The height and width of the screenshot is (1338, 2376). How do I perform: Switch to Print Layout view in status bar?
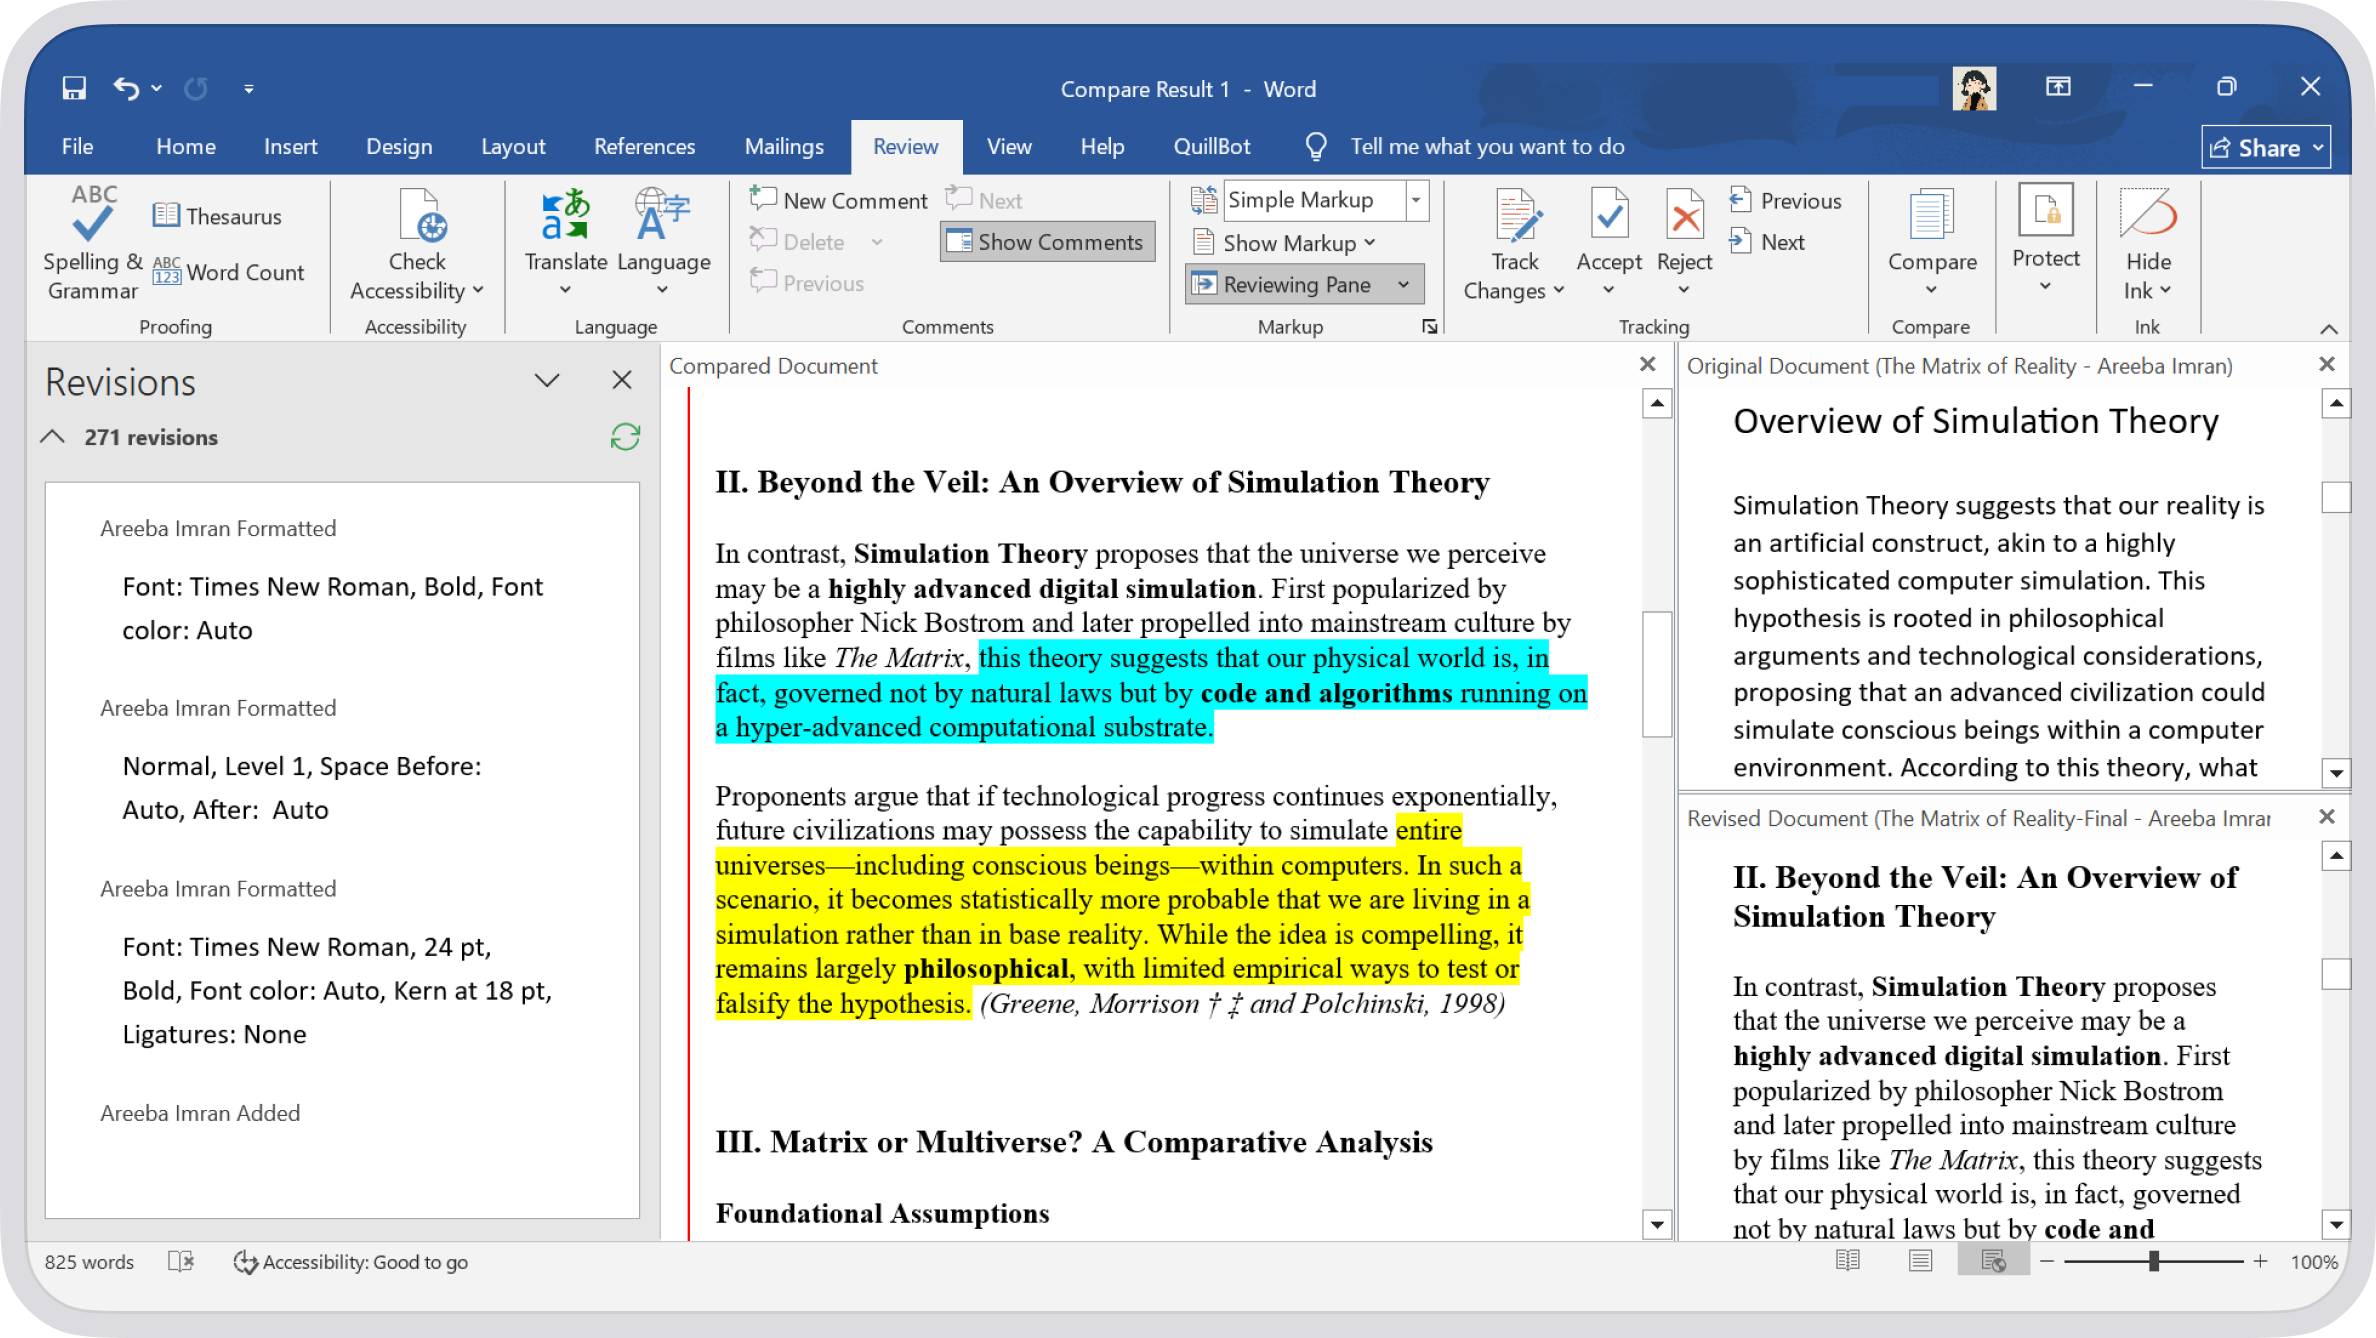[1920, 1261]
